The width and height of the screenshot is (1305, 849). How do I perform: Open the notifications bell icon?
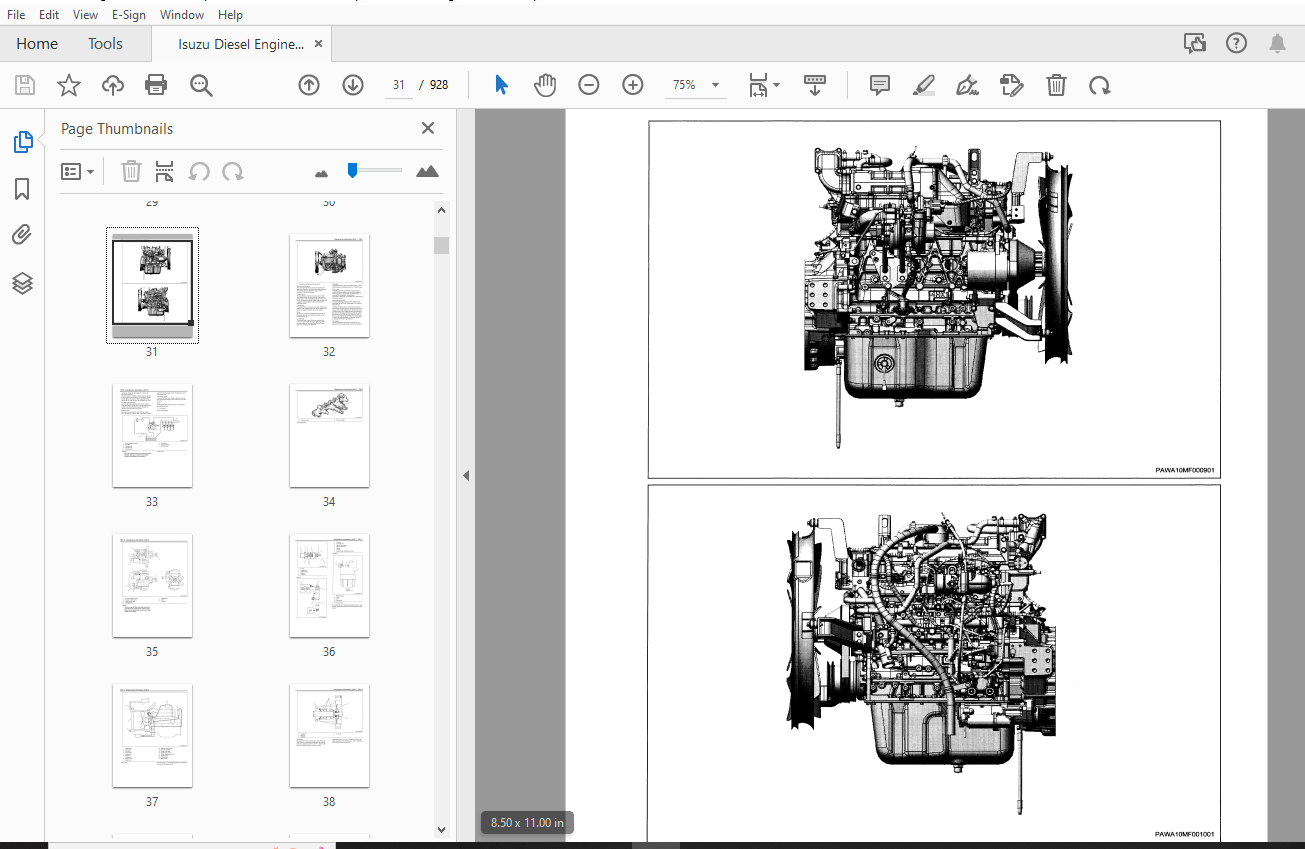[1278, 43]
